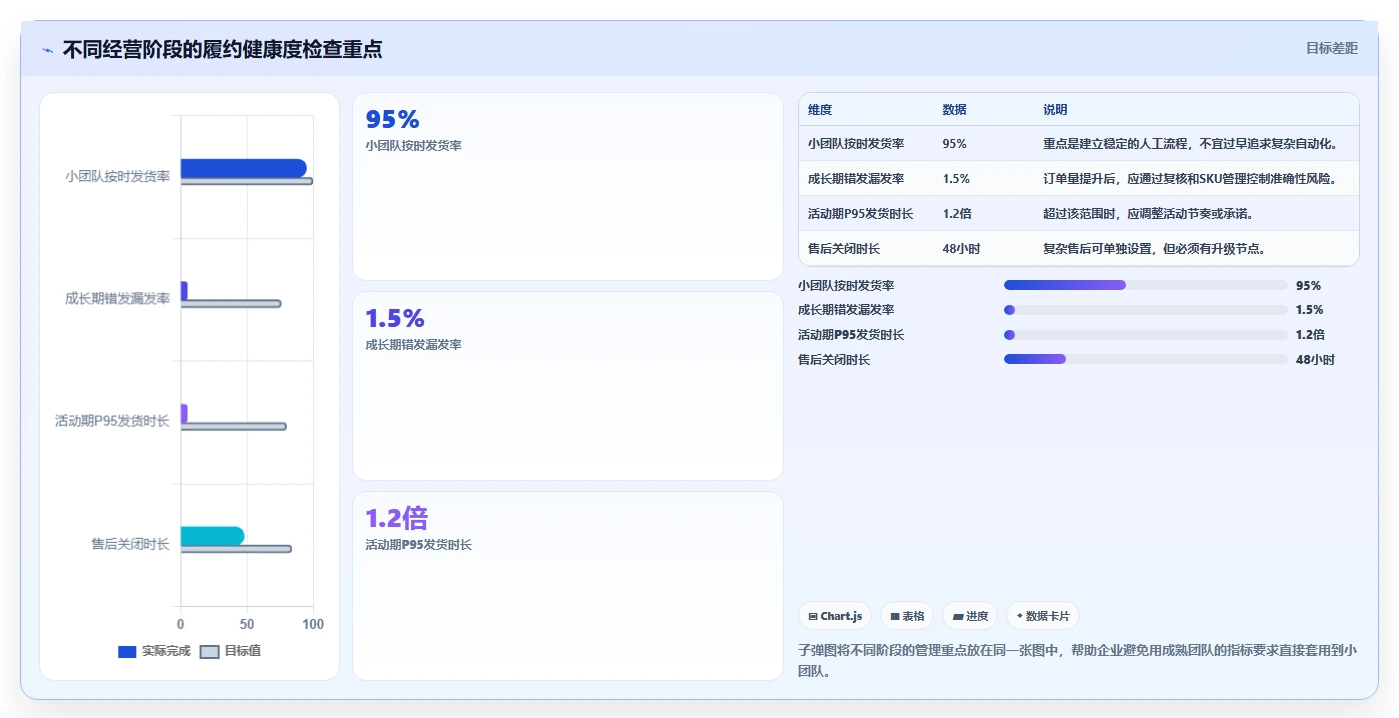Click the 48小时 cell in the table
This screenshot has width=1399, height=718.
961,248
